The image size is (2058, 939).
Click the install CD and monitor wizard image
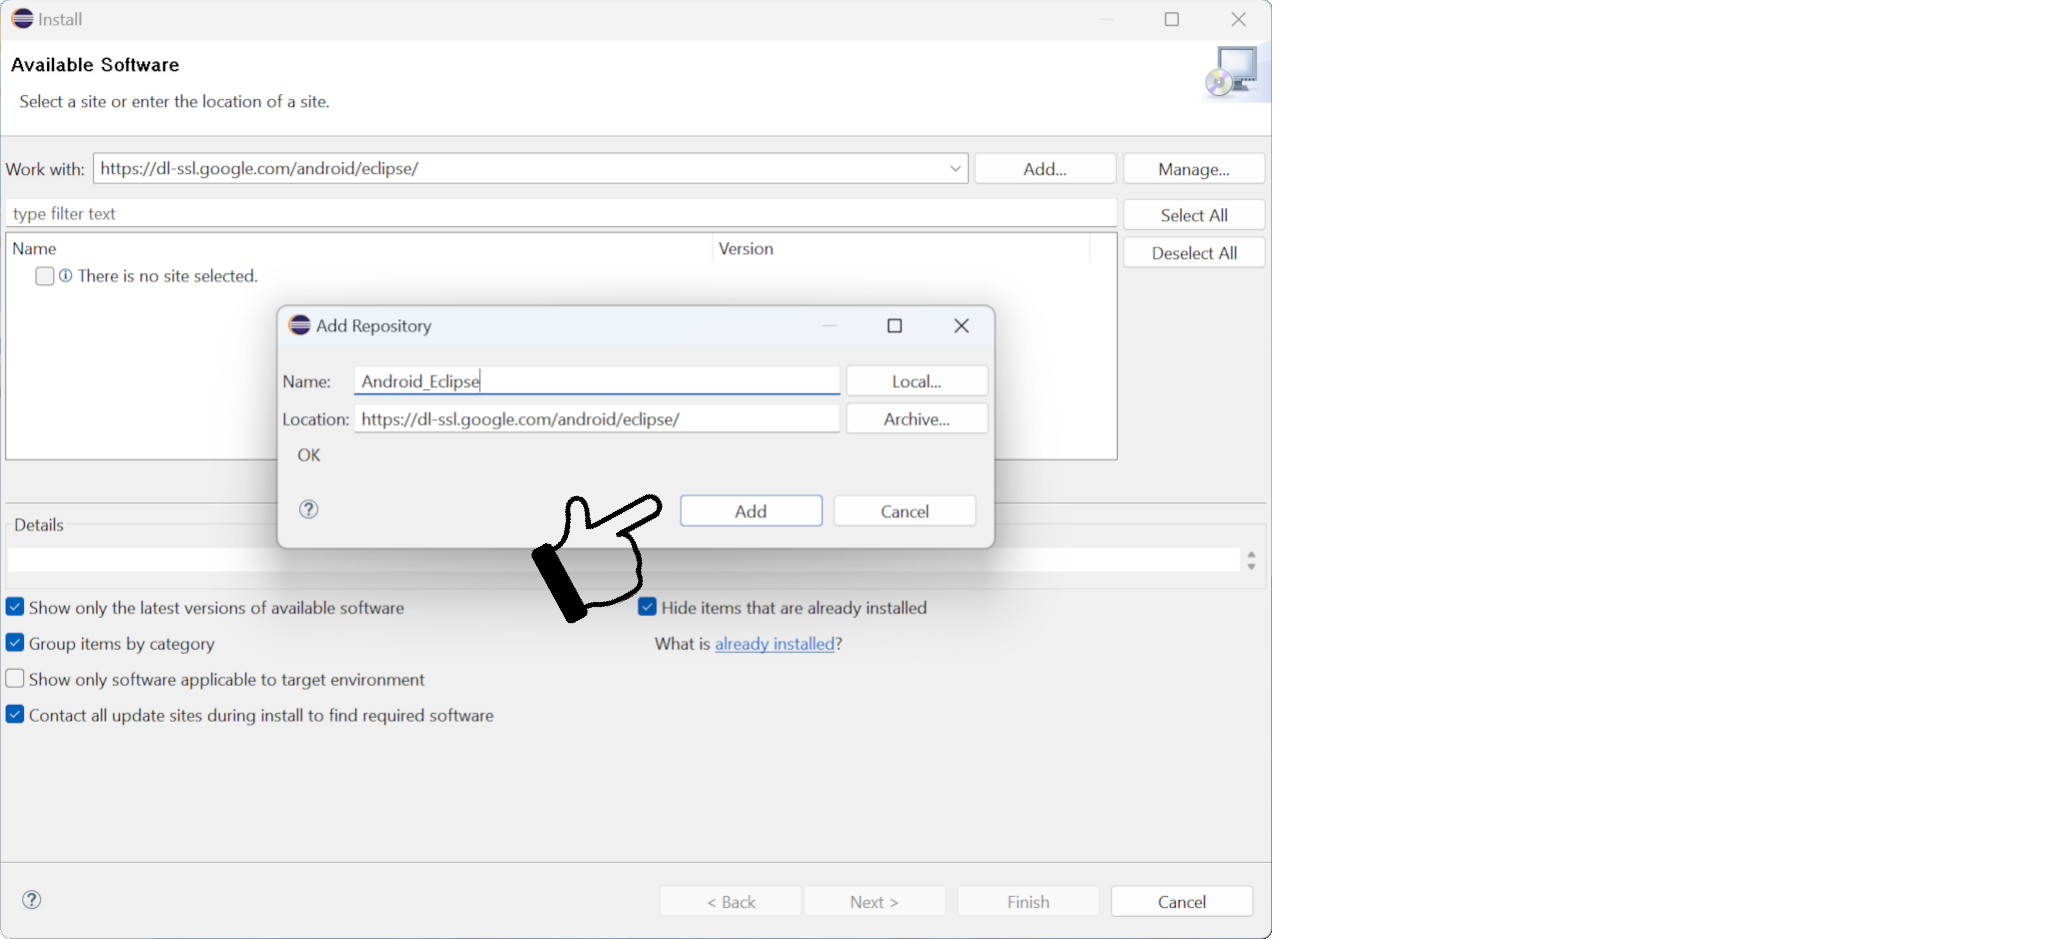1236,72
